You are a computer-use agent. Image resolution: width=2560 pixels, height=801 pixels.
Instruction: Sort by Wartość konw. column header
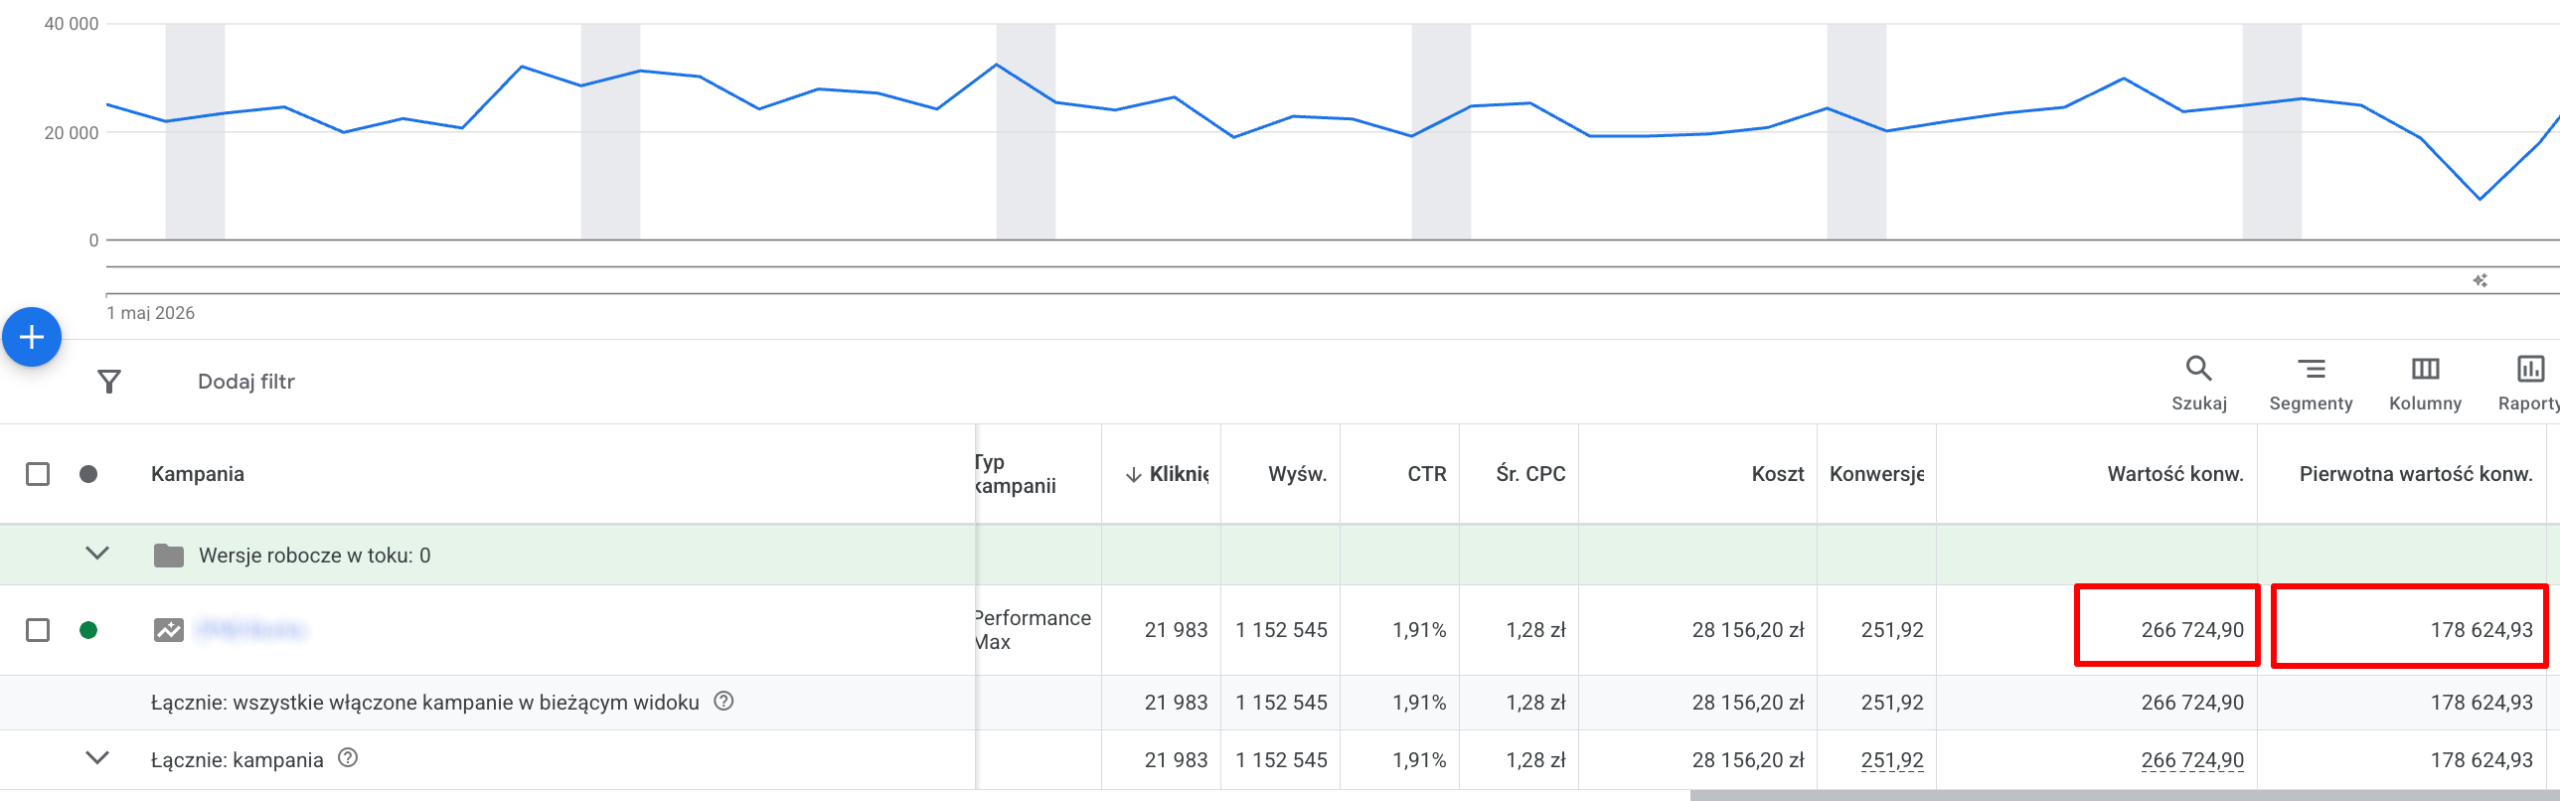click(2175, 474)
